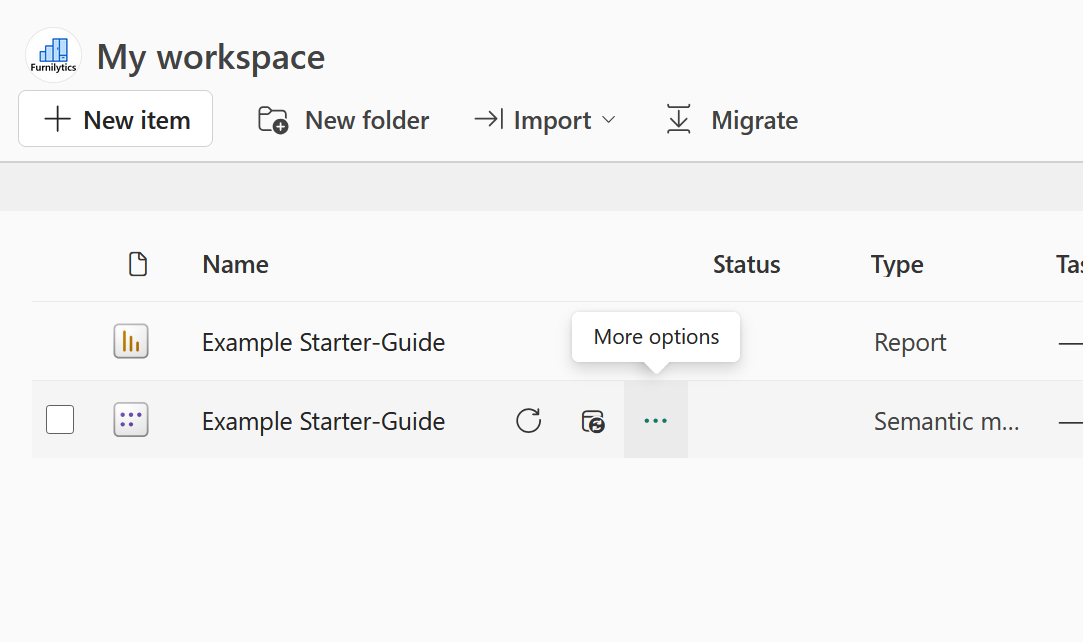Viewport: 1083px width, 642px height.
Task: Select the My workspace title
Action: [210, 56]
